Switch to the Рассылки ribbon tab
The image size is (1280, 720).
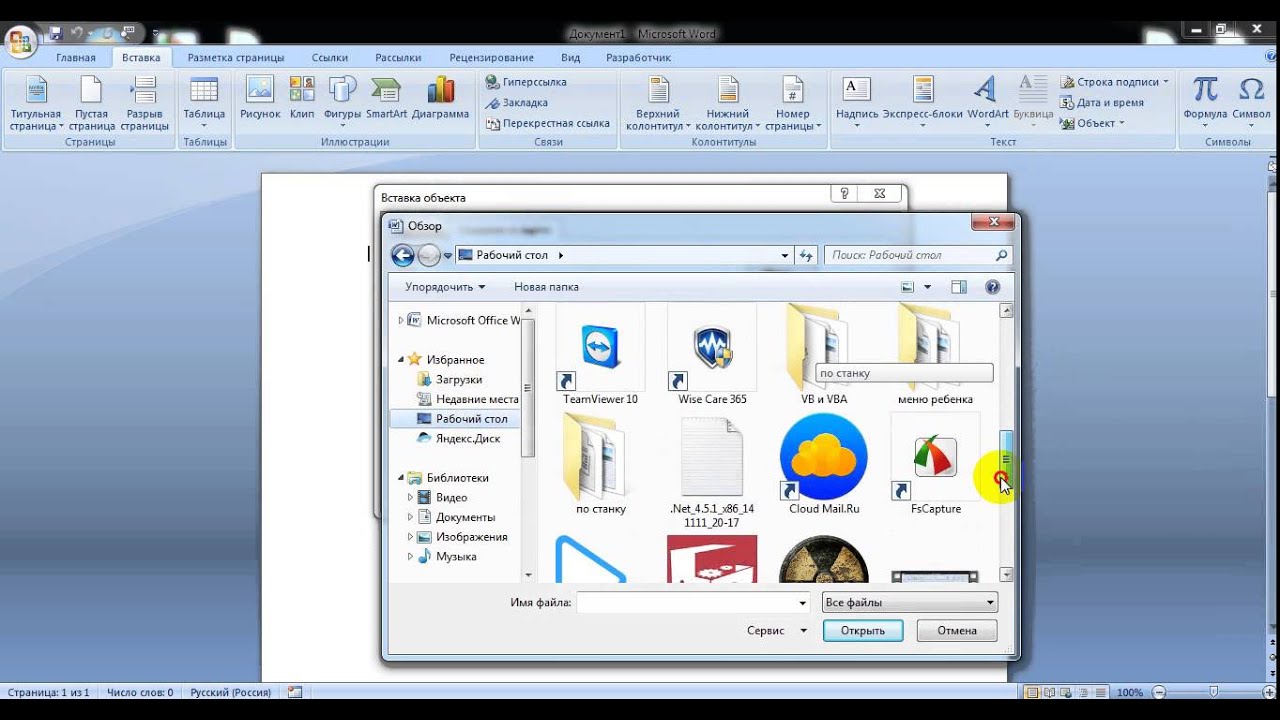[398, 58]
